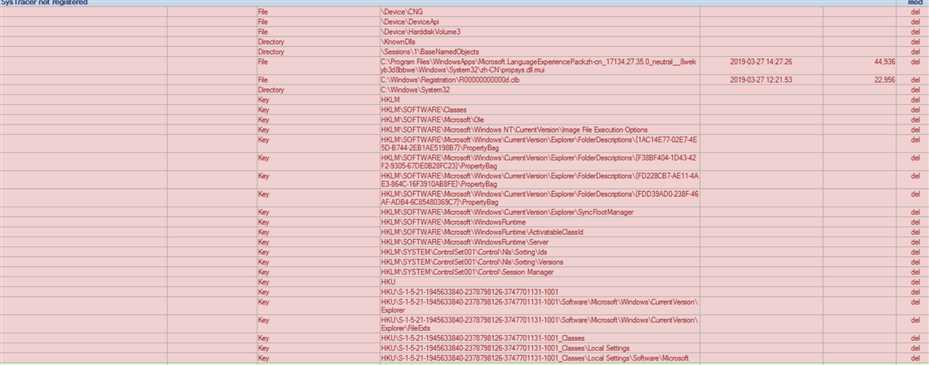929x365 pixels.
Task: Click the Image File Execution Options key
Action: pyautogui.click(x=514, y=129)
